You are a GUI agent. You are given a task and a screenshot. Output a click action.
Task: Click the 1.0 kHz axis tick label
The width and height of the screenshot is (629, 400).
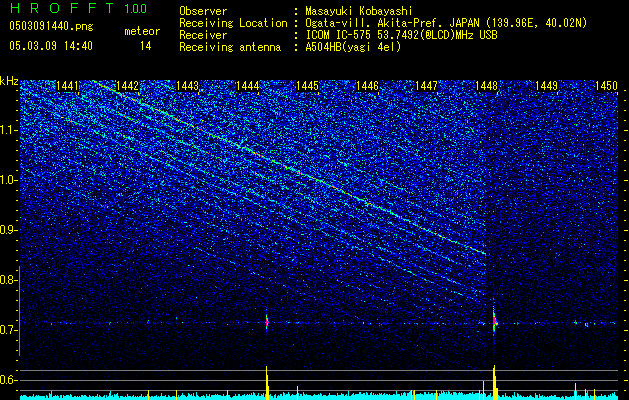click(x=7, y=180)
